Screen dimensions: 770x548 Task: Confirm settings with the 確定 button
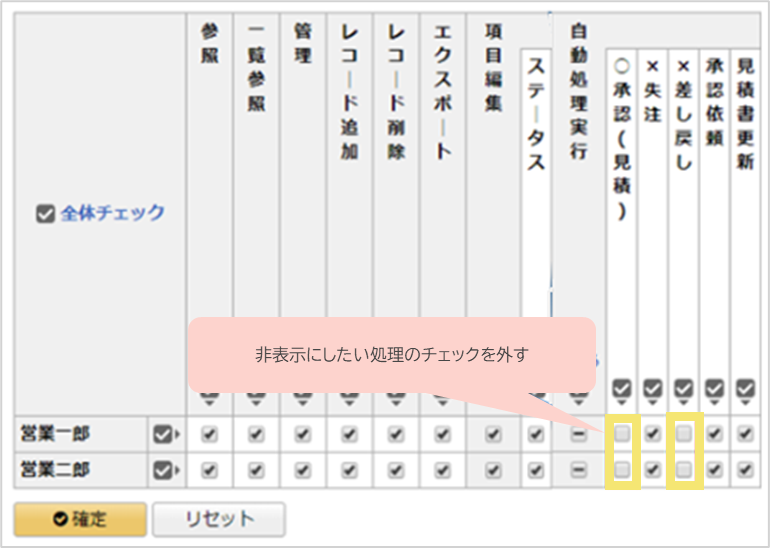[80, 519]
